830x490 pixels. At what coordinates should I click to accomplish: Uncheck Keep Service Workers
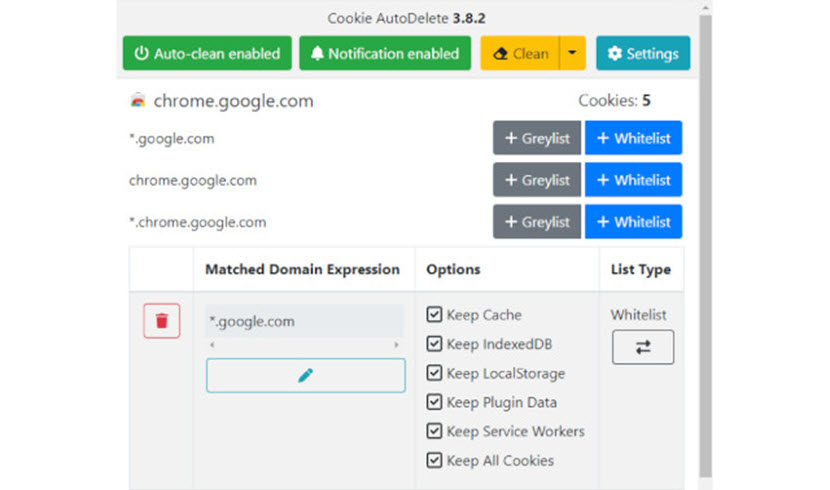point(434,431)
